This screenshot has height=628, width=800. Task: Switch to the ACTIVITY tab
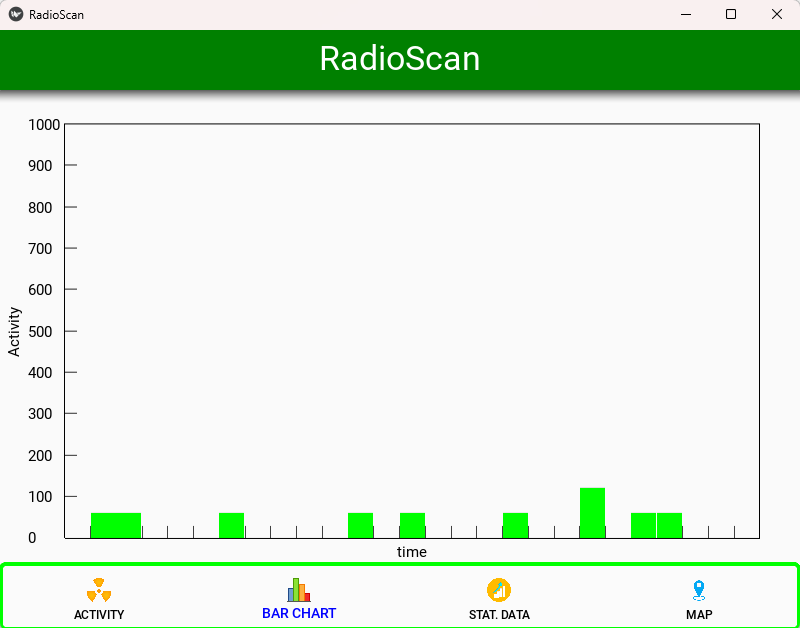99,615
